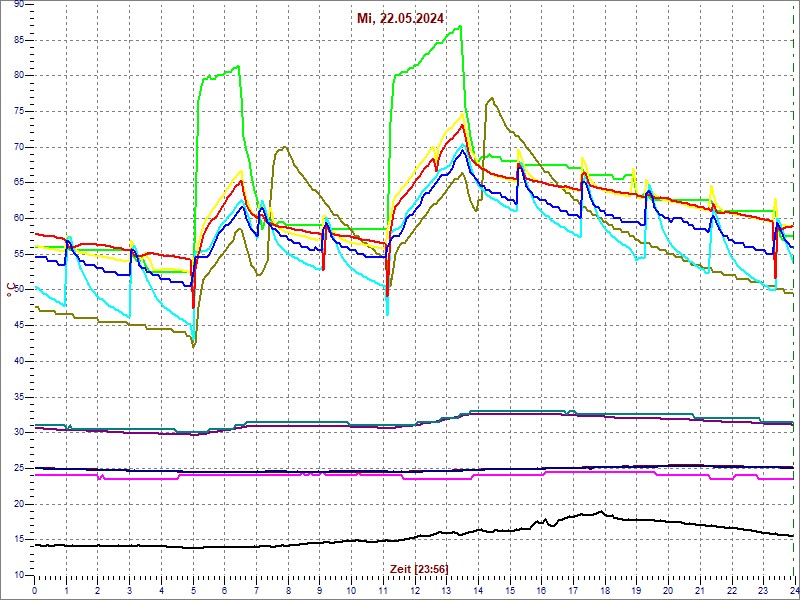Click the time-axis hour label '8'

pos(288,590)
